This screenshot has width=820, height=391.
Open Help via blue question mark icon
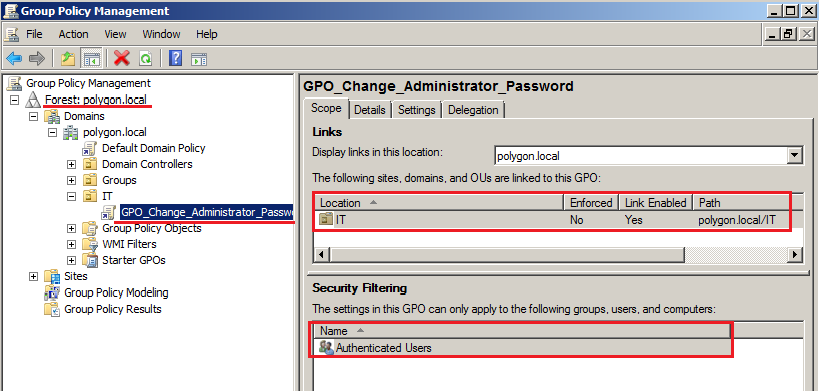pyautogui.click(x=176, y=58)
